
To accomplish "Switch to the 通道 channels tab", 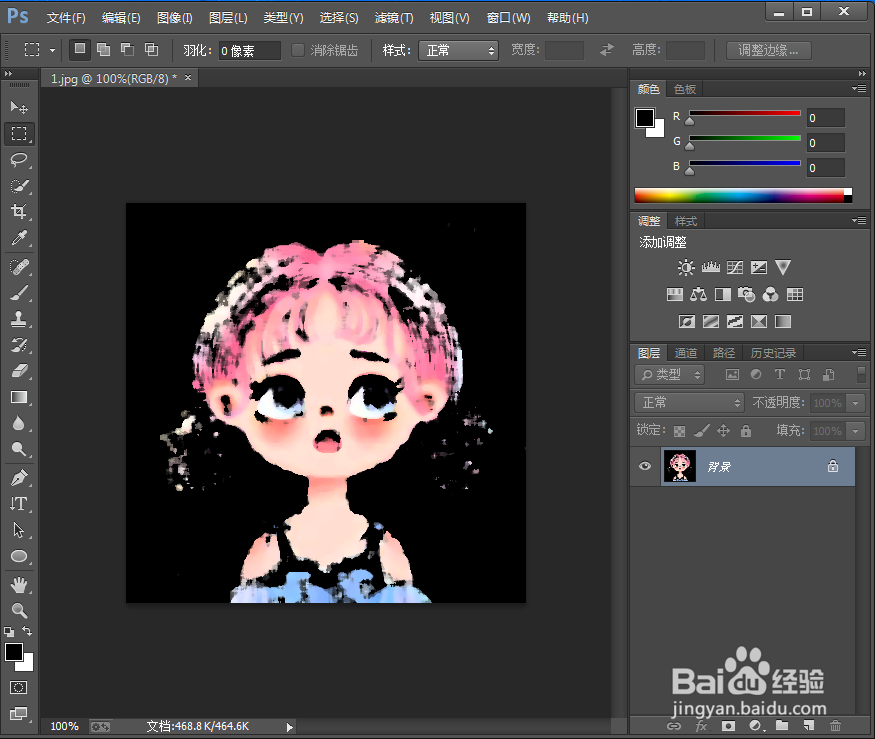I will pyautogui.click(x=685, y=353).
